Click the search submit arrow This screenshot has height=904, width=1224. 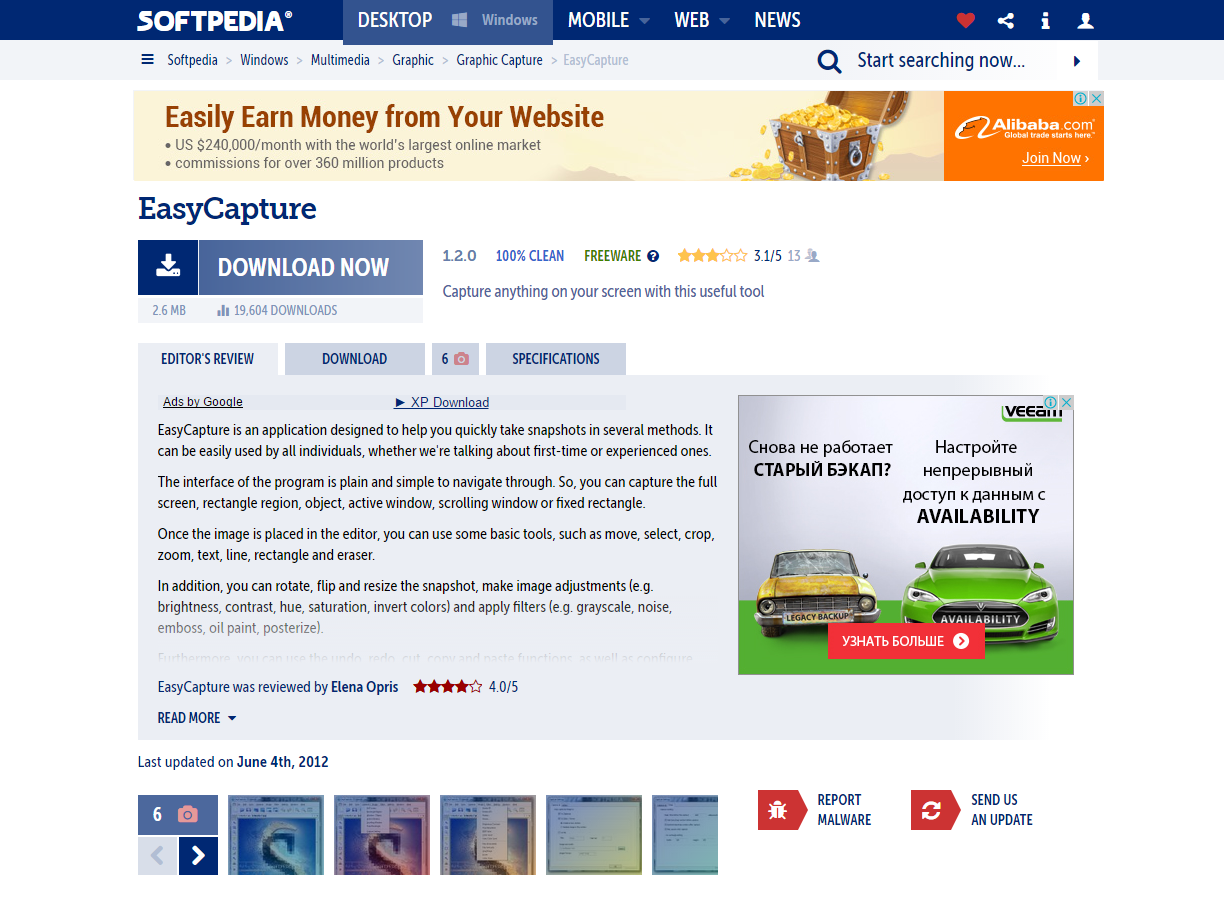1077,61
